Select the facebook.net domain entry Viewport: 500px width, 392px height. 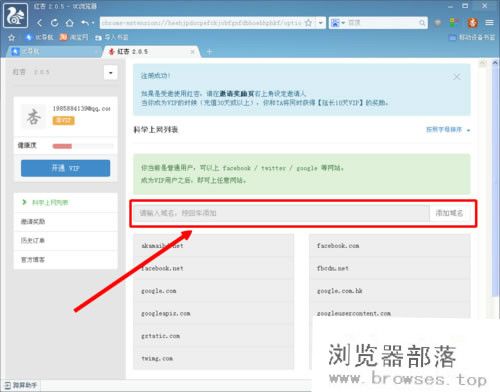(x=214, y=268)
